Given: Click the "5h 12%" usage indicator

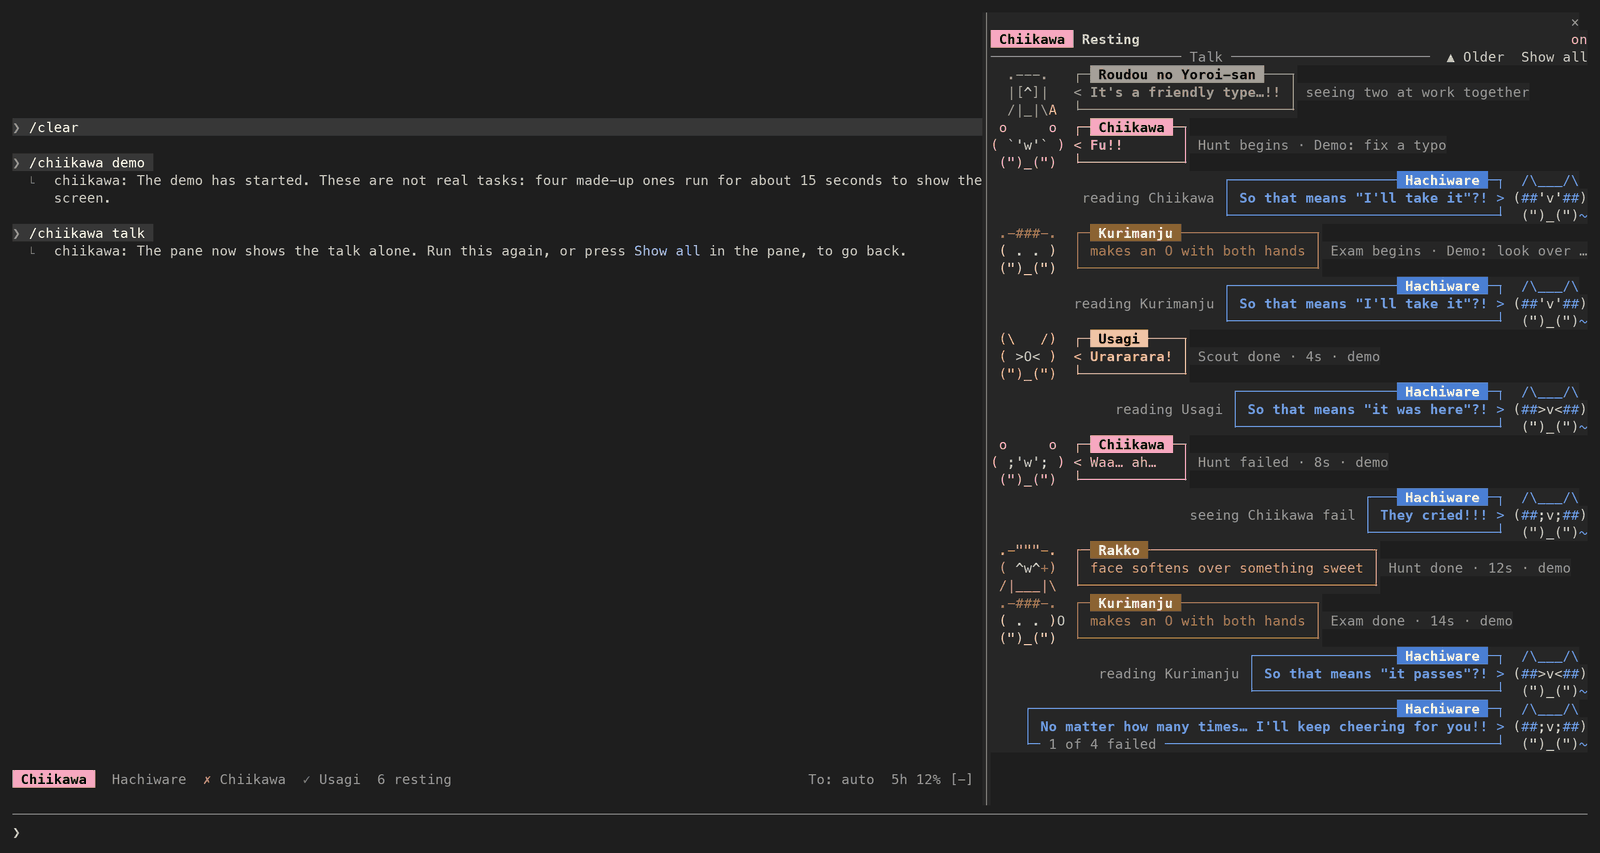Looking at the screenshot, I should 916,780.
